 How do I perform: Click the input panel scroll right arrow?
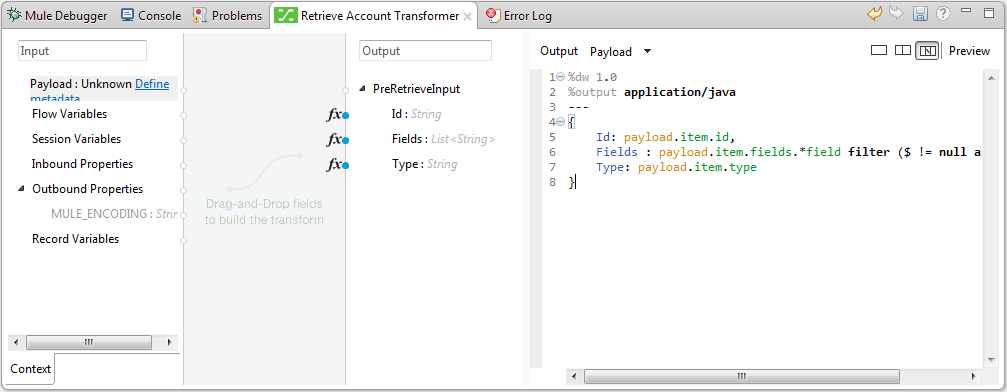click(169, 343)
